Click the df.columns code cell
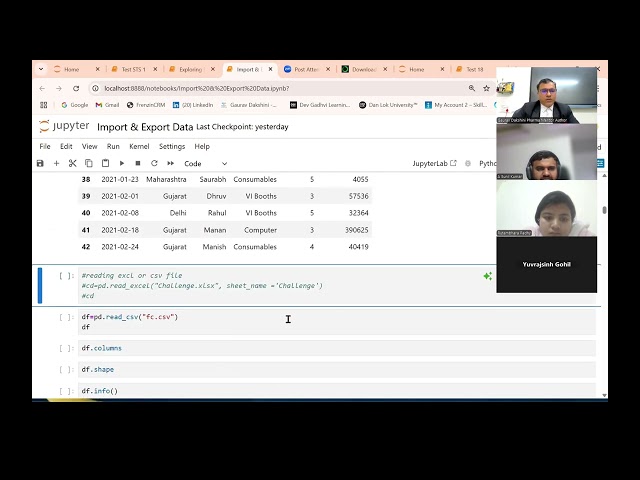Viewport: 640px width, 480px height. (337, 348)
